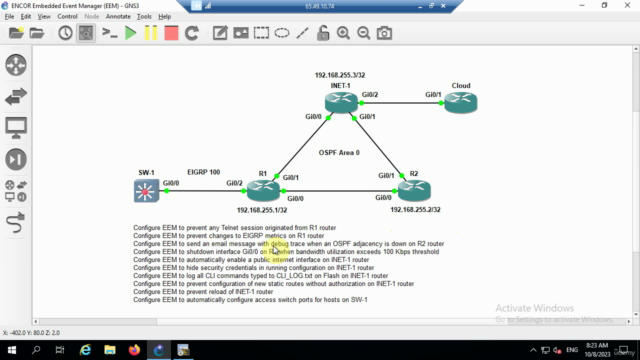Click horizontal scrollbar right arrow
Image resolution: width=640 pixels, height=360 pixels.
click(x=629, y=322)
